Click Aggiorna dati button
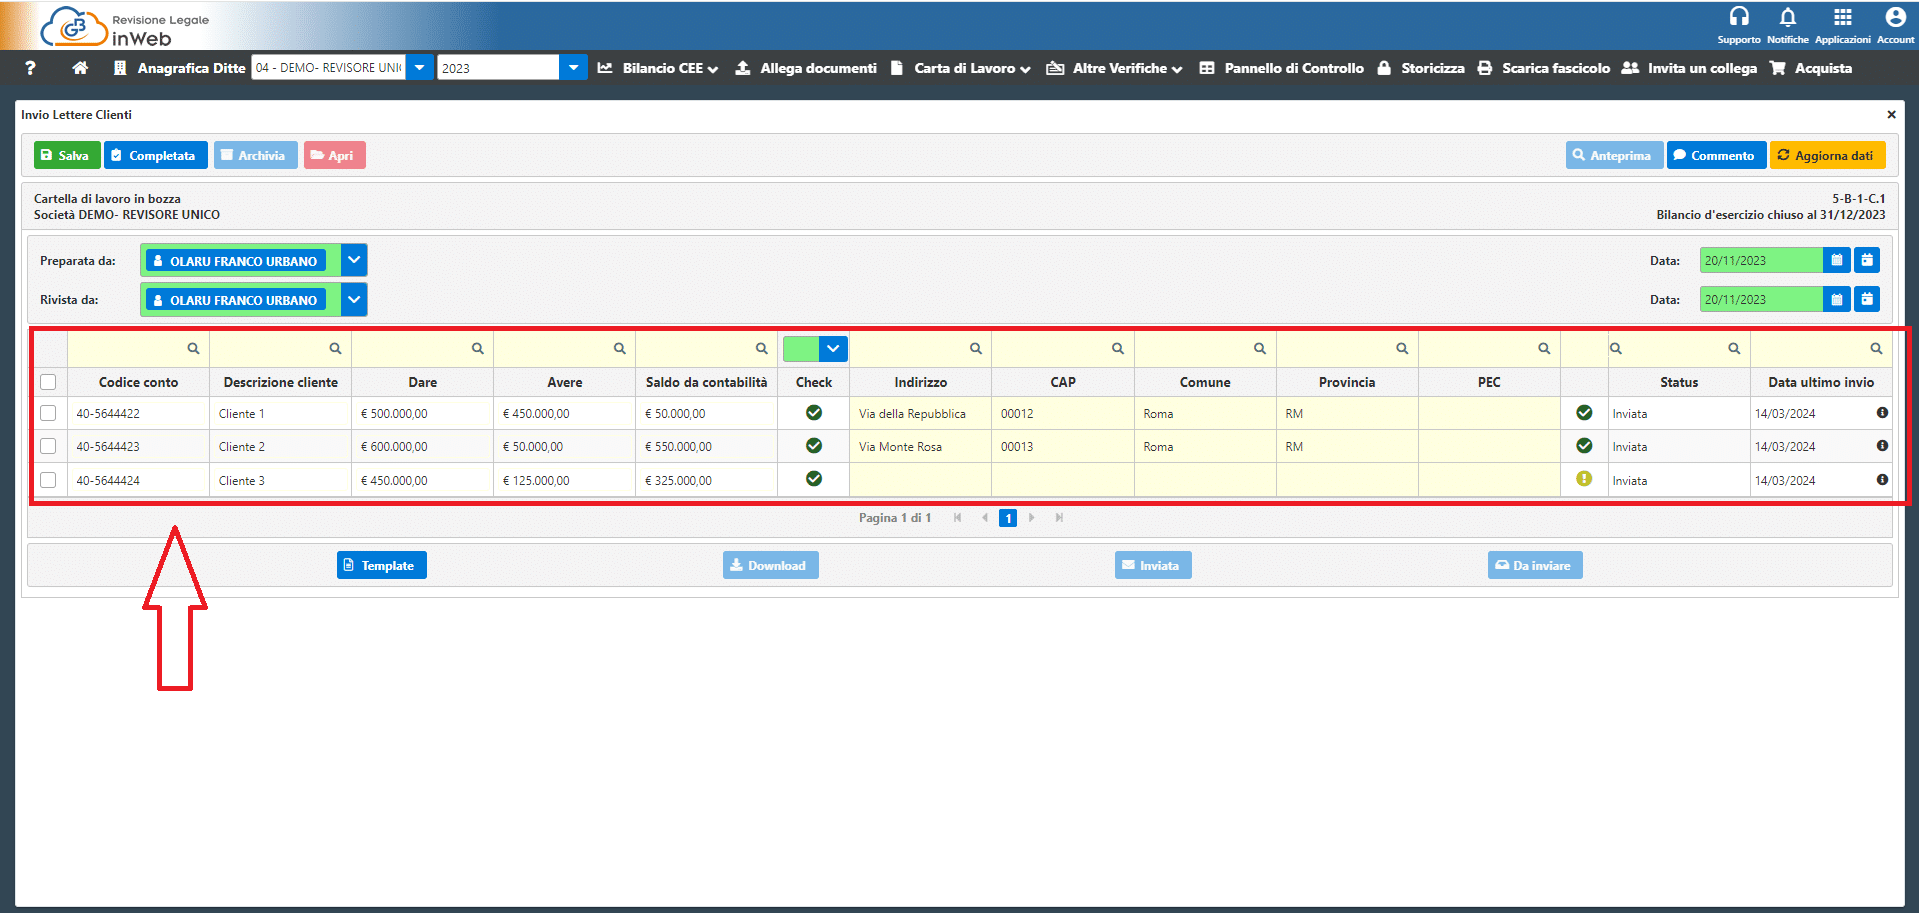Screen dimensions: 1919x913 [x=1827, y=155]
